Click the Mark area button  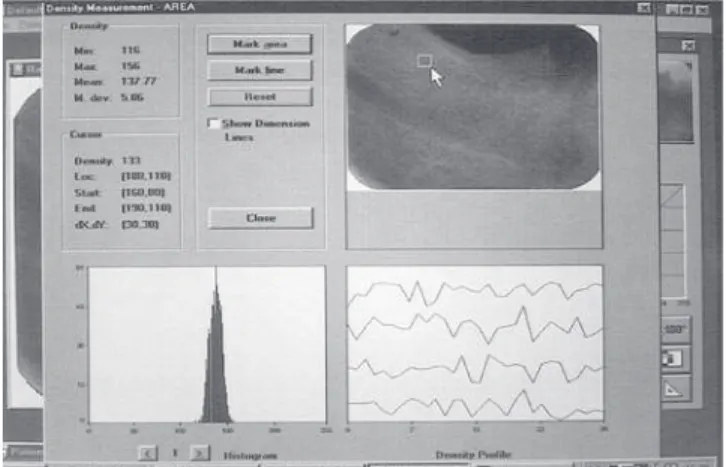point(260,44)
